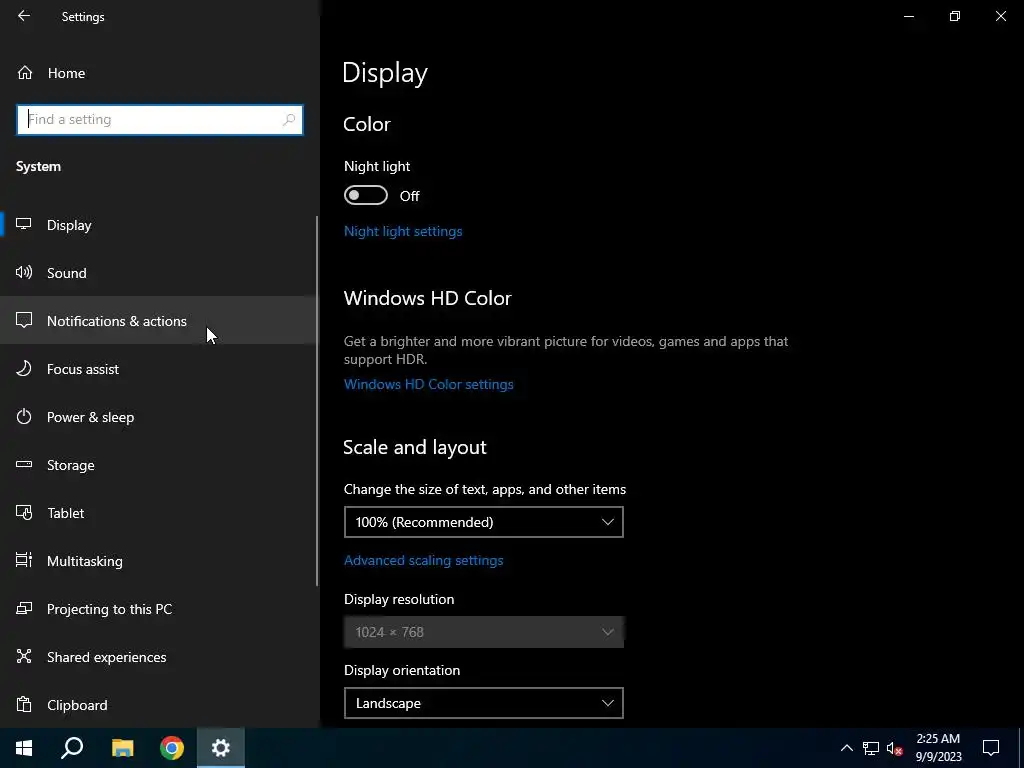
Task: Open Night light settings link
Action: (403, 231)
